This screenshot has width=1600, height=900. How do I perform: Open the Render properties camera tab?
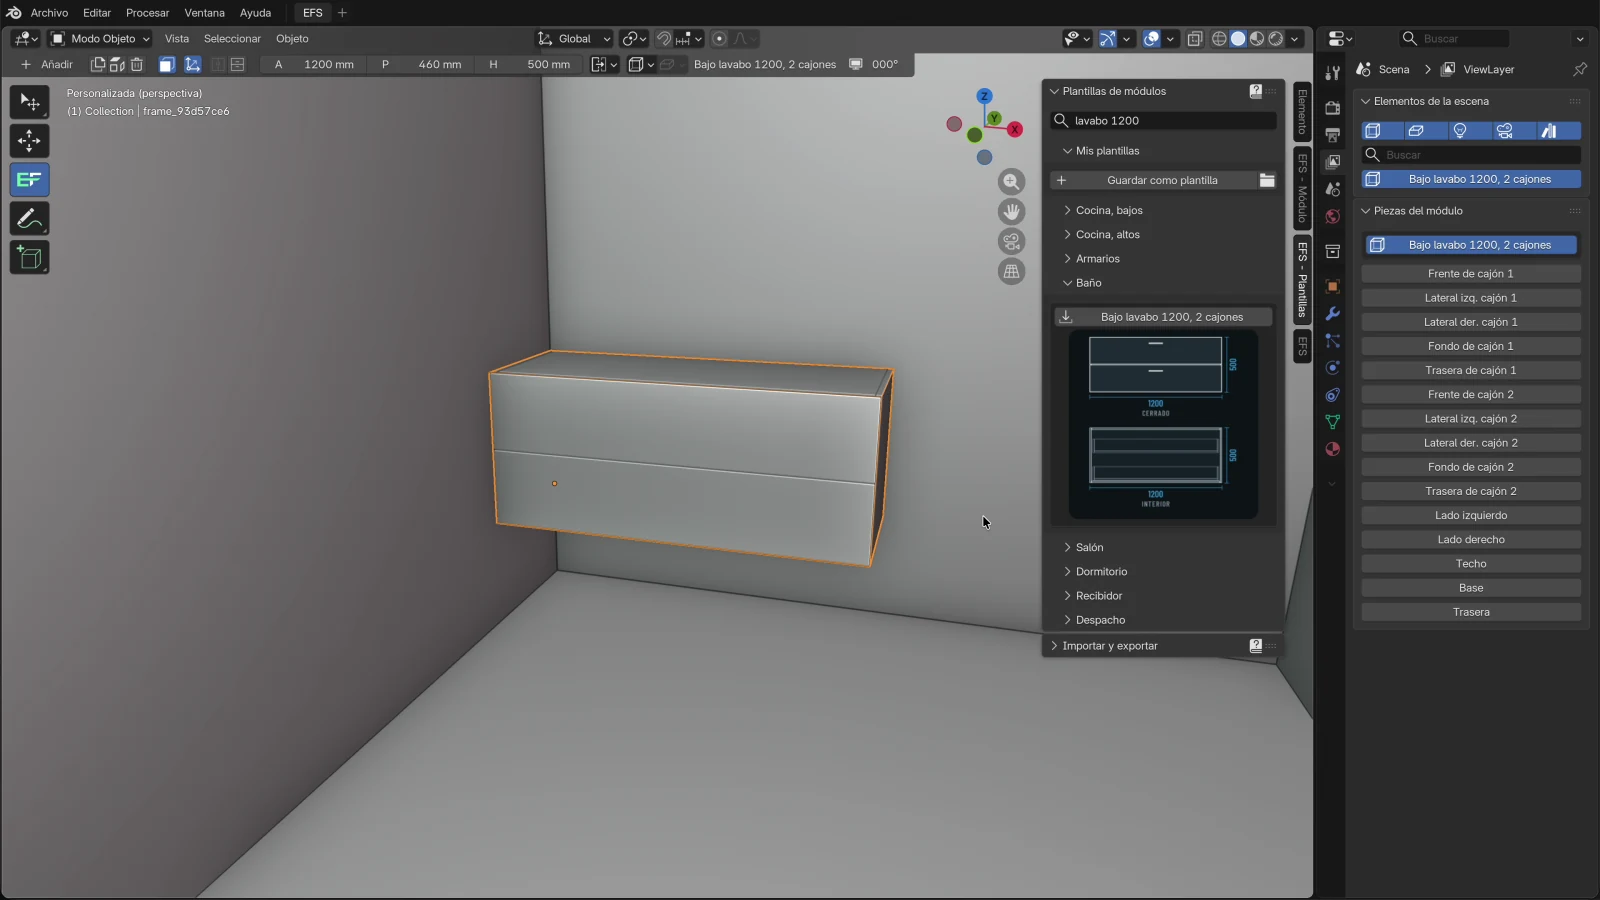coord(1332,107)
